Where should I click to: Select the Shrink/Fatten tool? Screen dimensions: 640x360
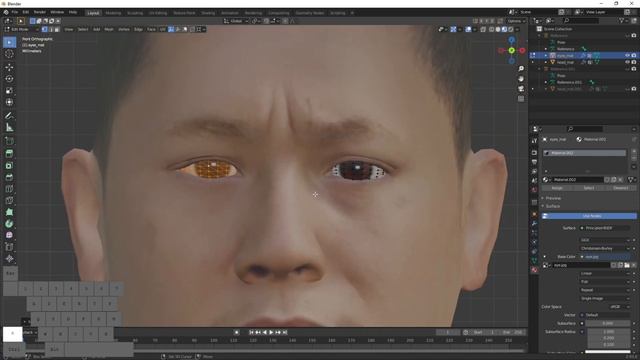point(9,258)
